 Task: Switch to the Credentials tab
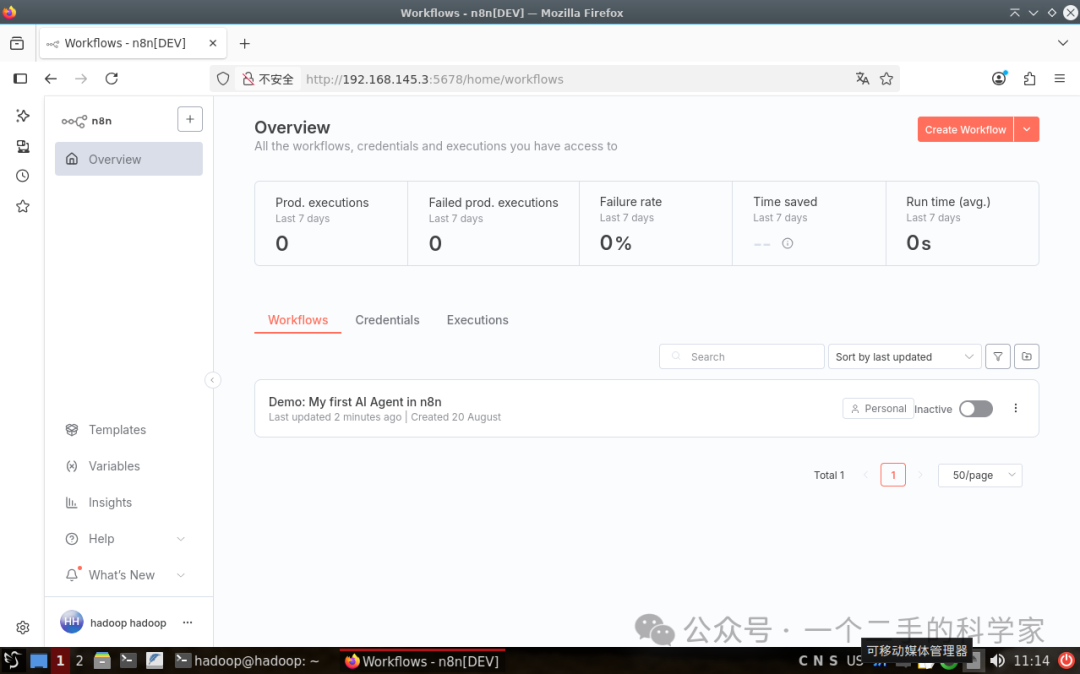point(387,320)
